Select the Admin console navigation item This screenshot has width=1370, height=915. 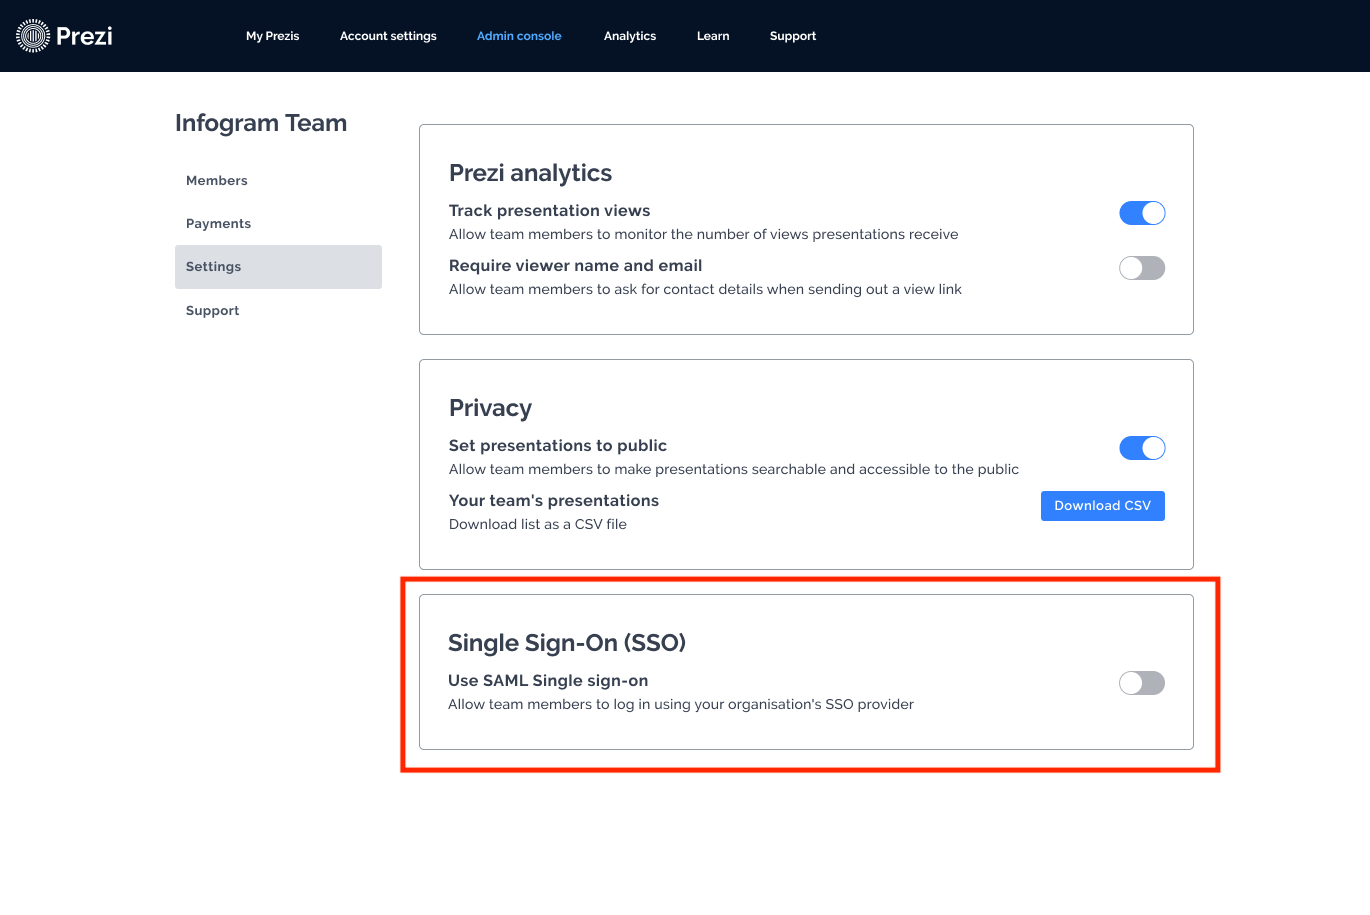tap(518, 36)
